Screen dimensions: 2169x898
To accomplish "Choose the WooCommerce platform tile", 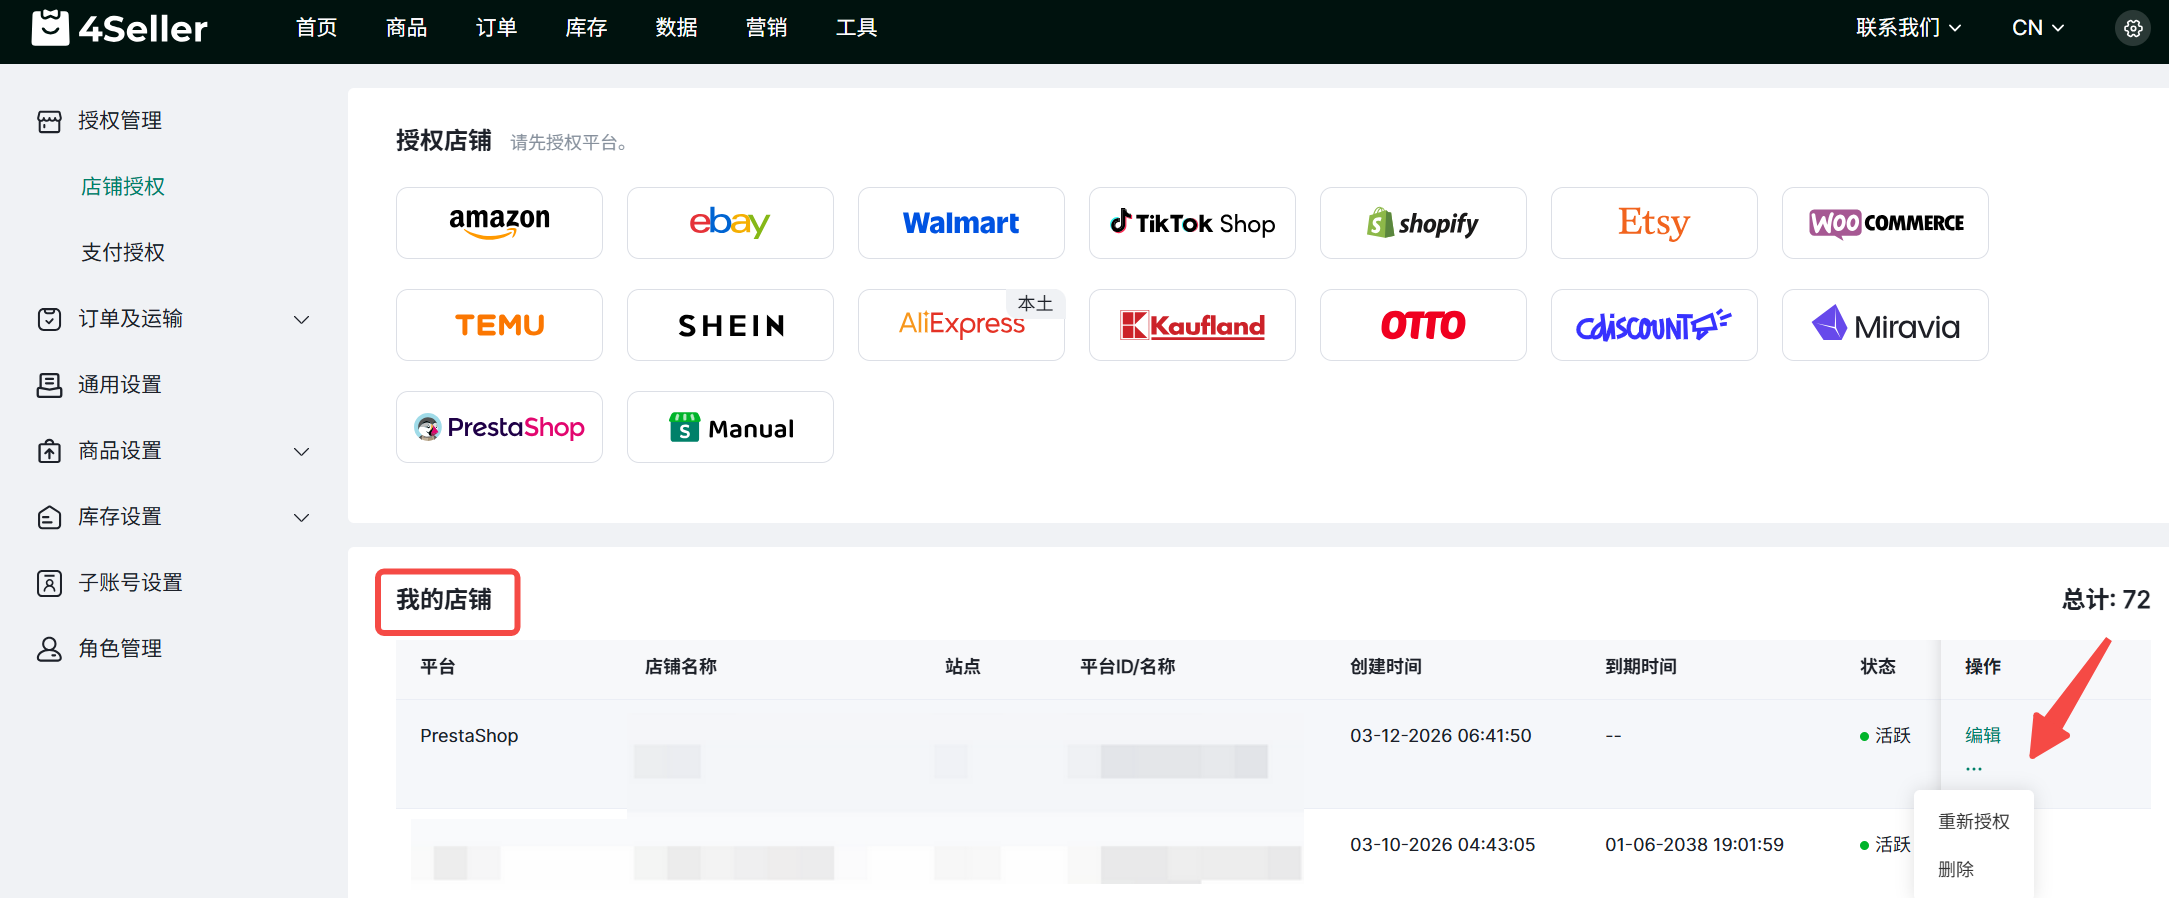I will point(1885,223).
